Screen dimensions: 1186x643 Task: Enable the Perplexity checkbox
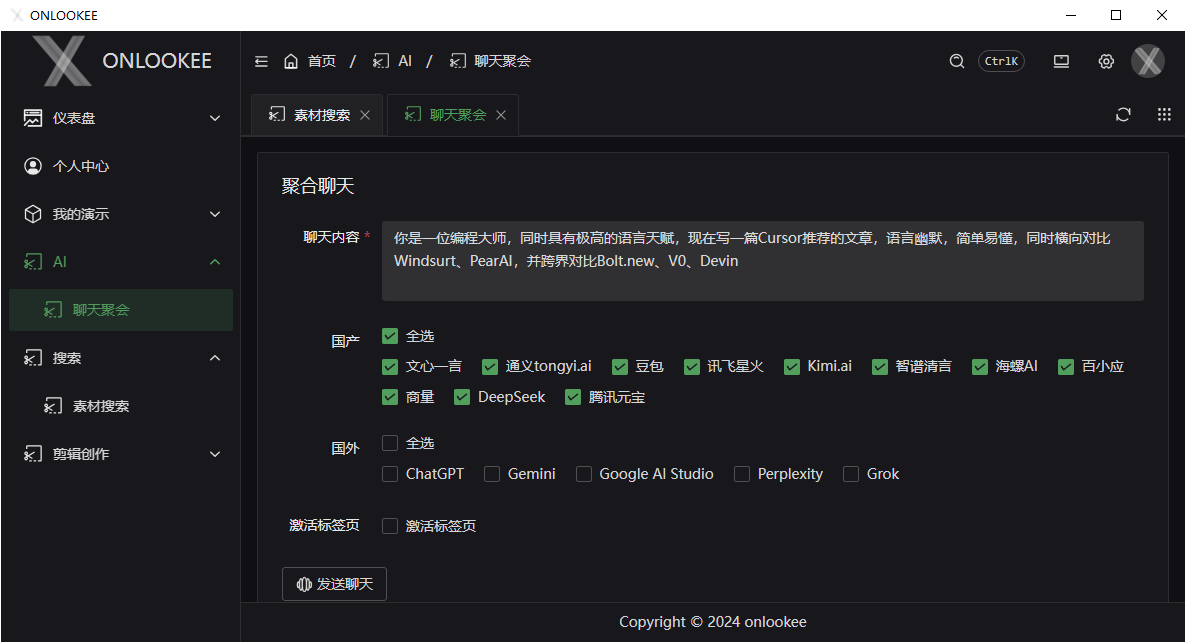[742, 474]
